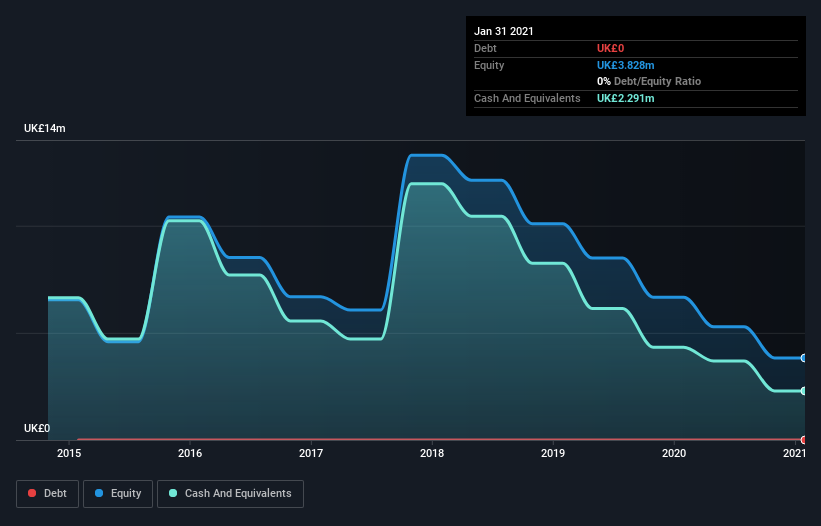Click the teal Cash legend dot
This screenshot has width=821, height=526.
173,493
